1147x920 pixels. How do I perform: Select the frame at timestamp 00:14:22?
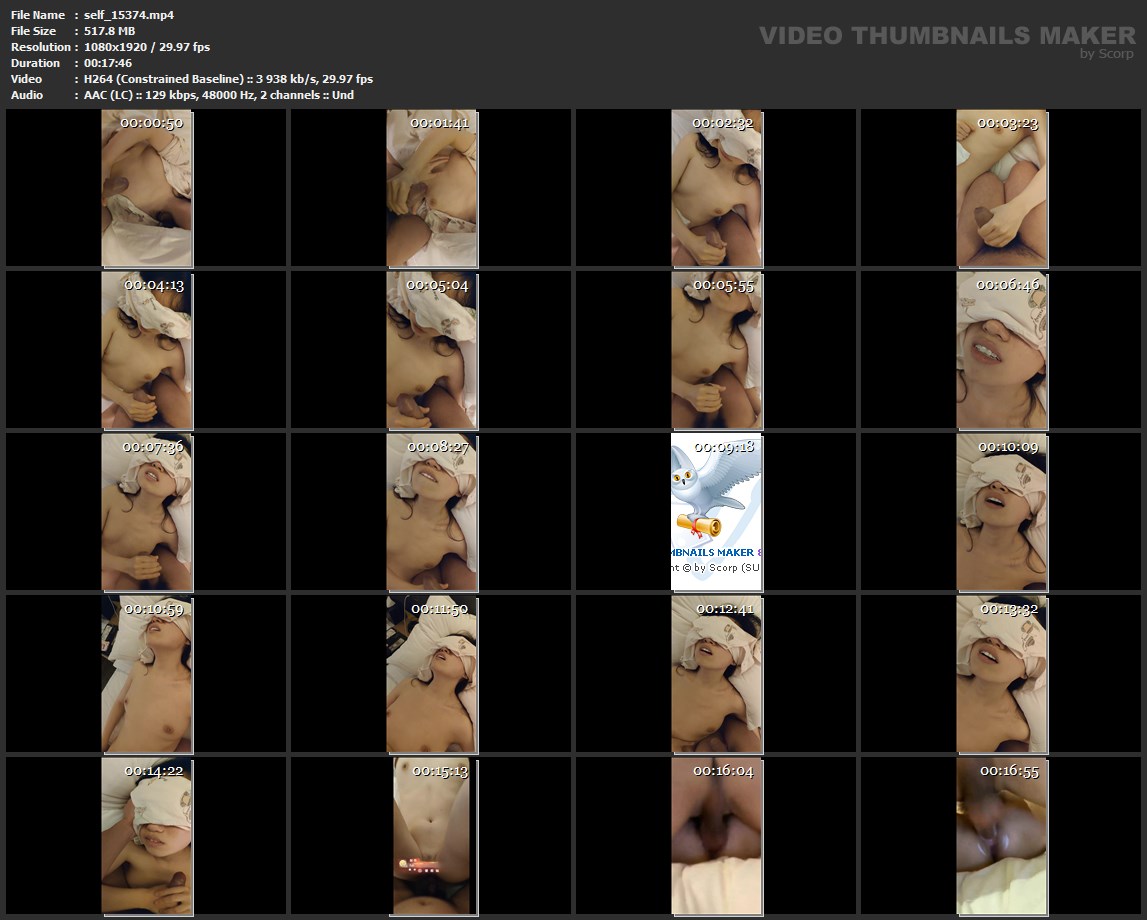147,836
